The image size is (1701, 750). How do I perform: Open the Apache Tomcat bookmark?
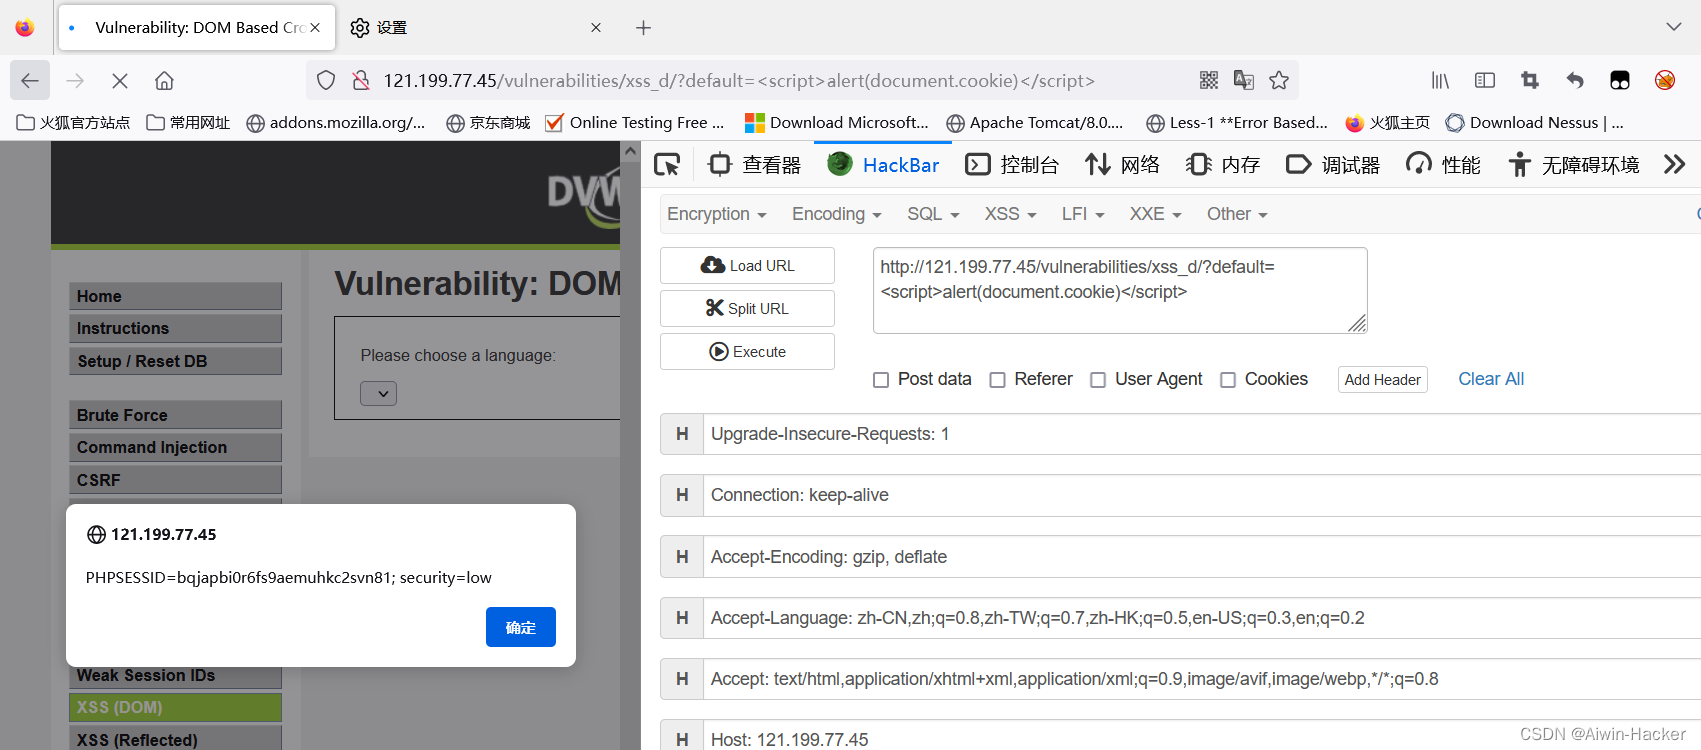[x=1035, y=123]
